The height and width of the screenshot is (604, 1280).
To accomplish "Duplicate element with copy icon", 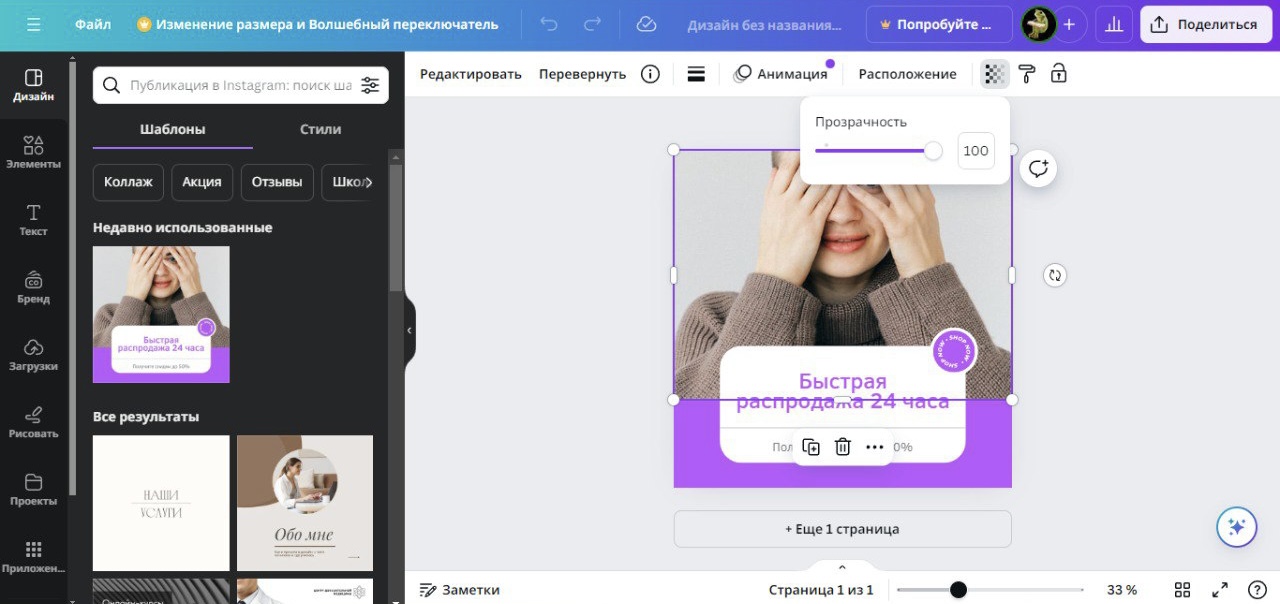I will (811, 447).
